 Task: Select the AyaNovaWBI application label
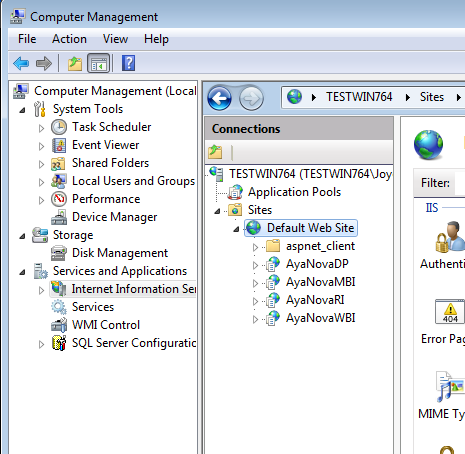click(321, 318)
